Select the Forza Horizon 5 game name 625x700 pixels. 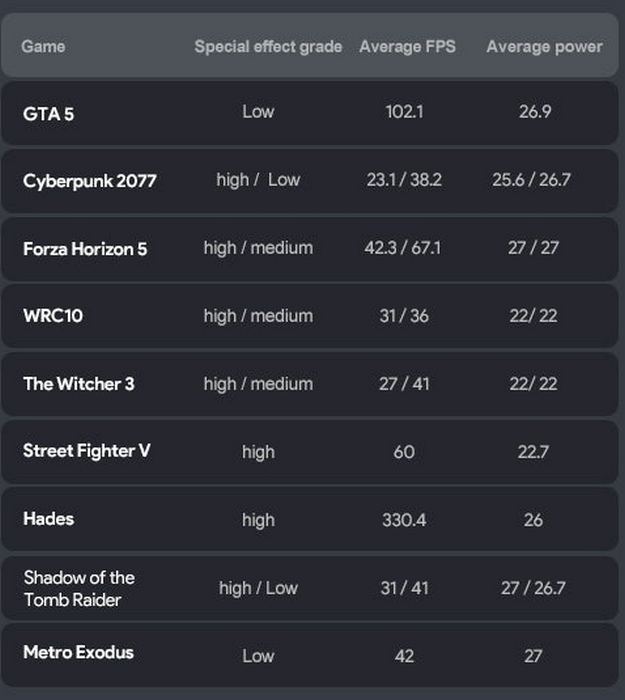point(85,248)
